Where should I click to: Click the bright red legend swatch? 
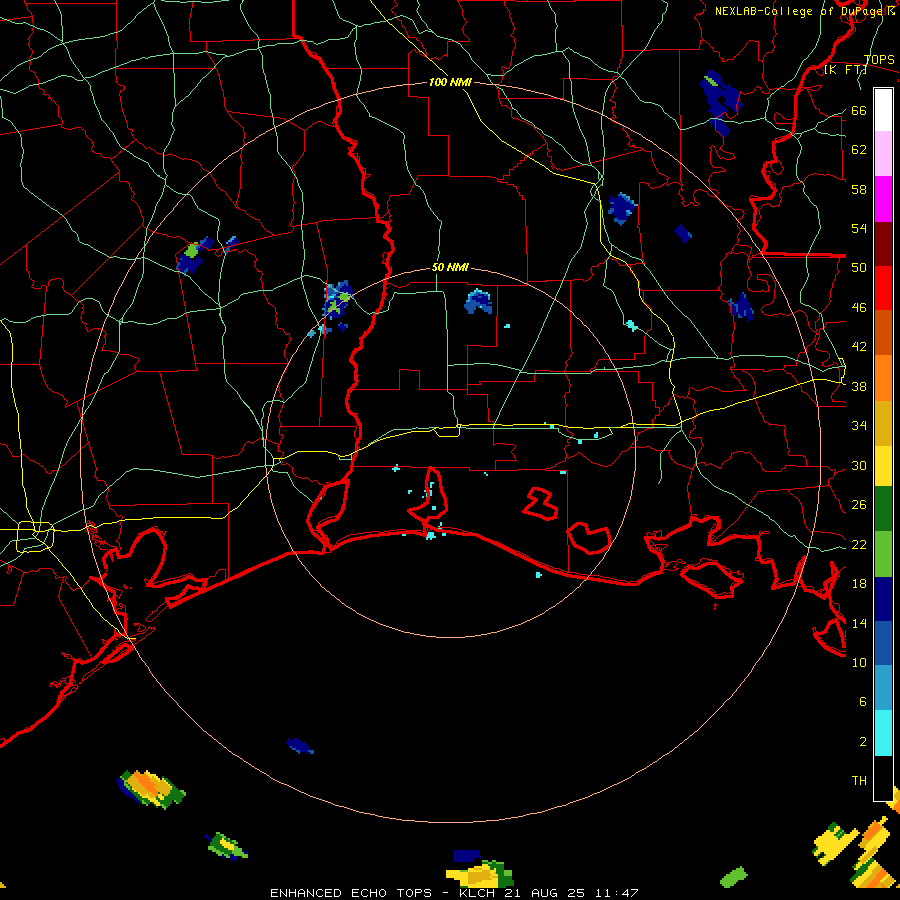[883, 288]
